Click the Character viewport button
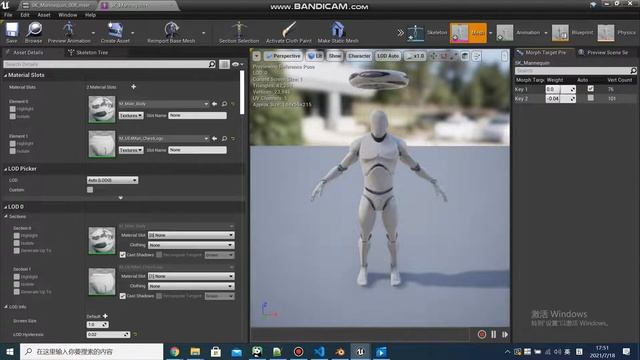 tap(359, 56)
